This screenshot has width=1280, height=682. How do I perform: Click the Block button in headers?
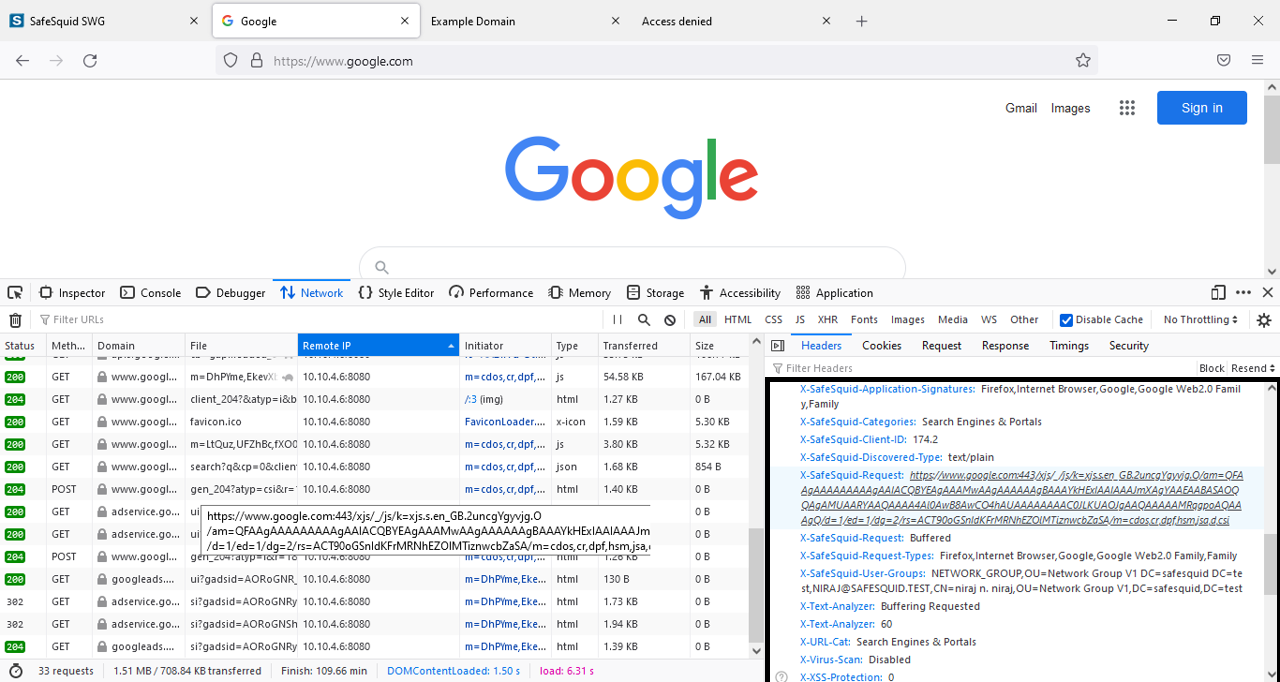coord(1211,368)
